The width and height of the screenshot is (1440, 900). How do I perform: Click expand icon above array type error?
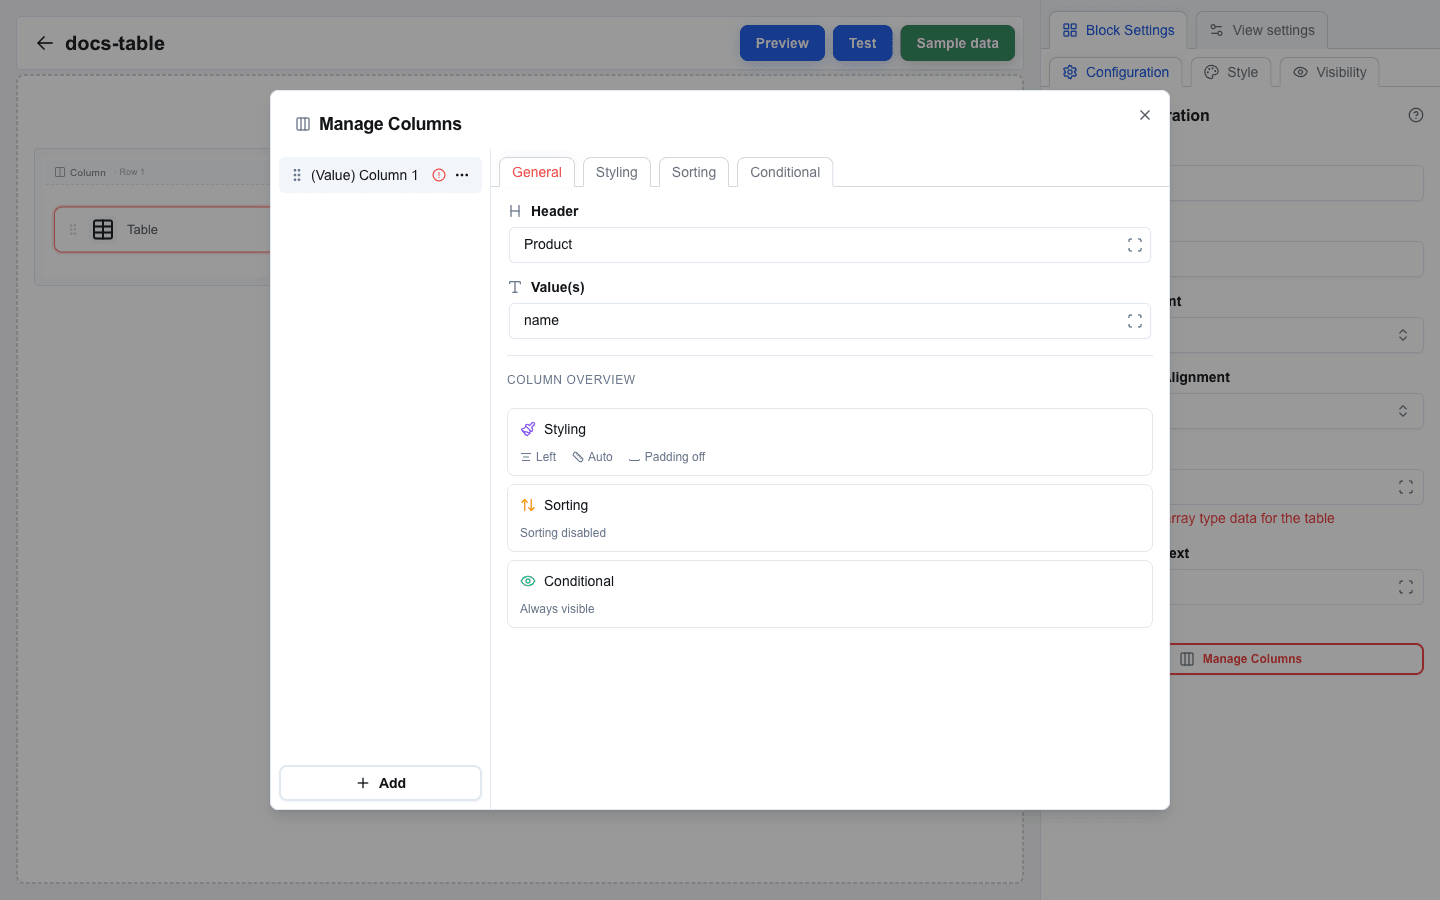(x=1406, y=487)
